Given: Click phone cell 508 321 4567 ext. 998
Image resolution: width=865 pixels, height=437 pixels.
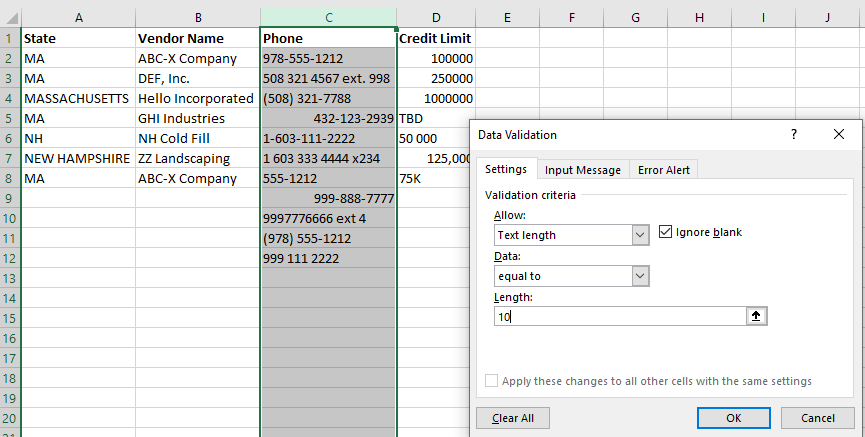Looking at the screenshot, I should (328, 78).
